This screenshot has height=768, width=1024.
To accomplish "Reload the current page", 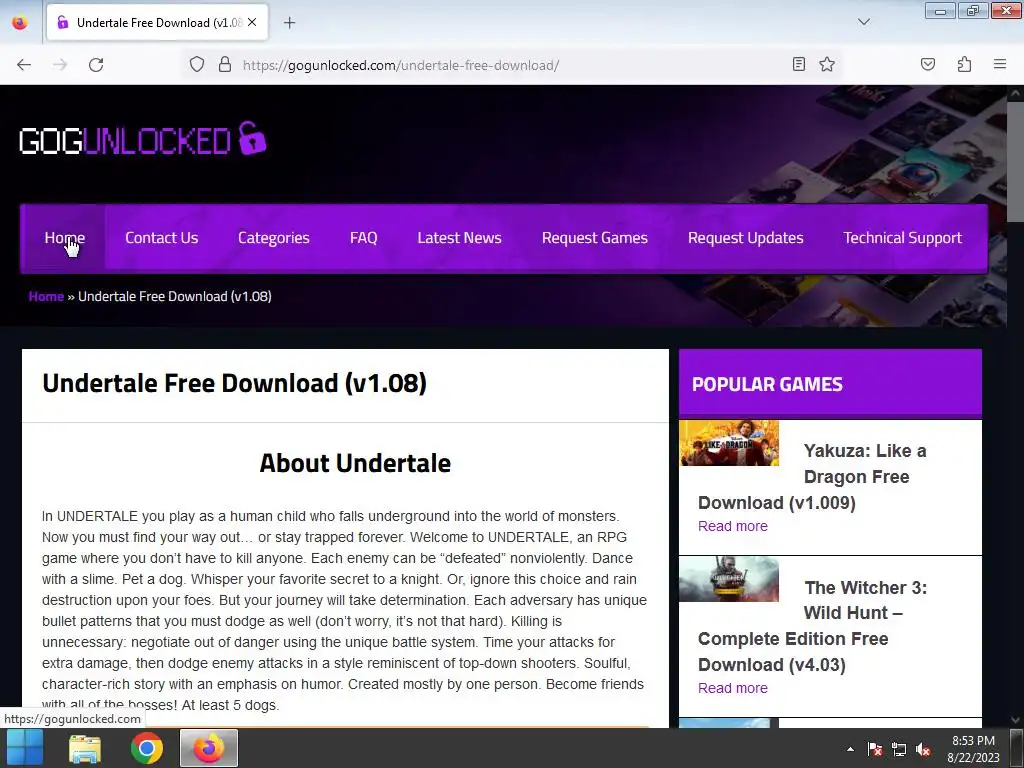I will 96,65.
